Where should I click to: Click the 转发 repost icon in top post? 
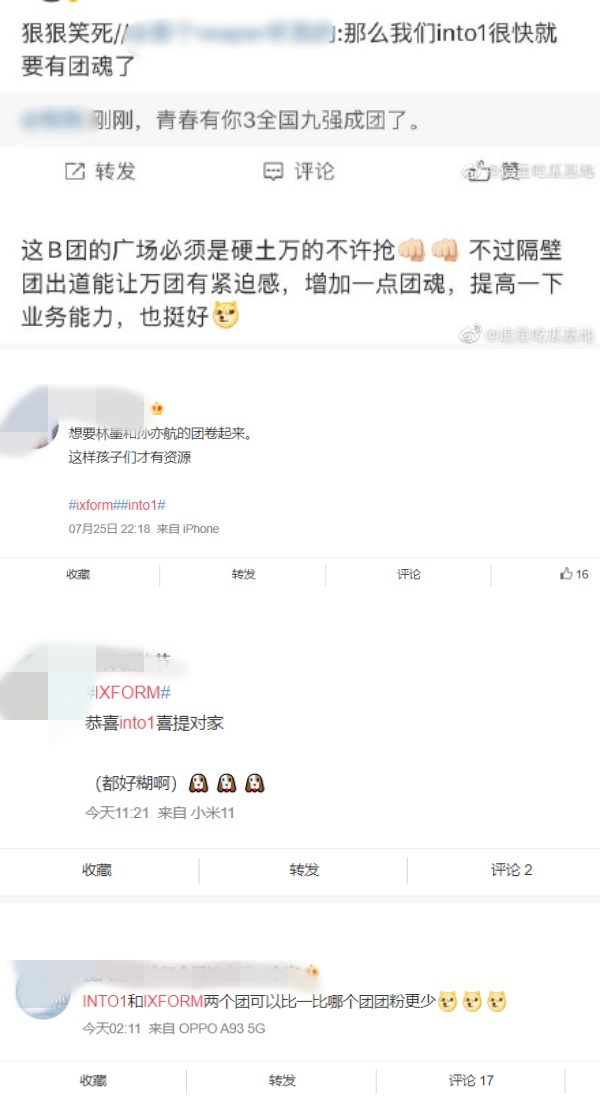(x=74, y=171)
